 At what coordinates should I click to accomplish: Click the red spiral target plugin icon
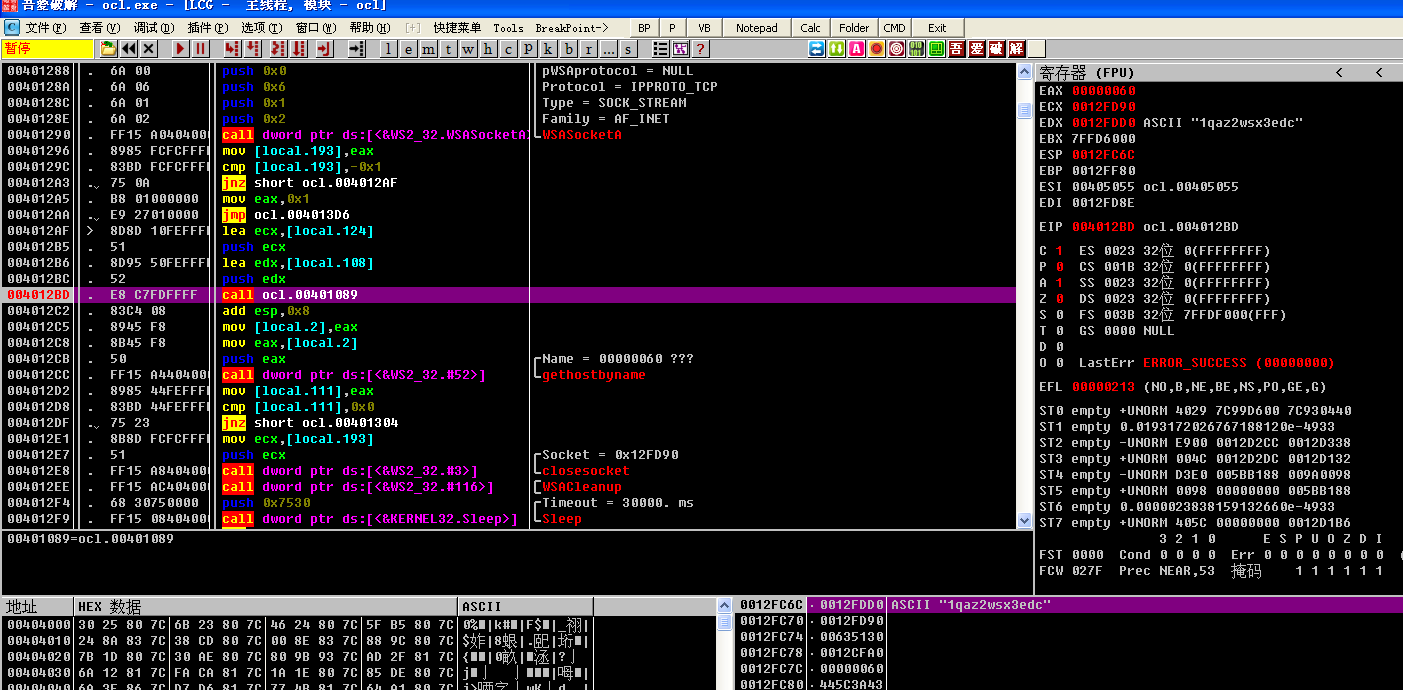click(x=897, y=48)
